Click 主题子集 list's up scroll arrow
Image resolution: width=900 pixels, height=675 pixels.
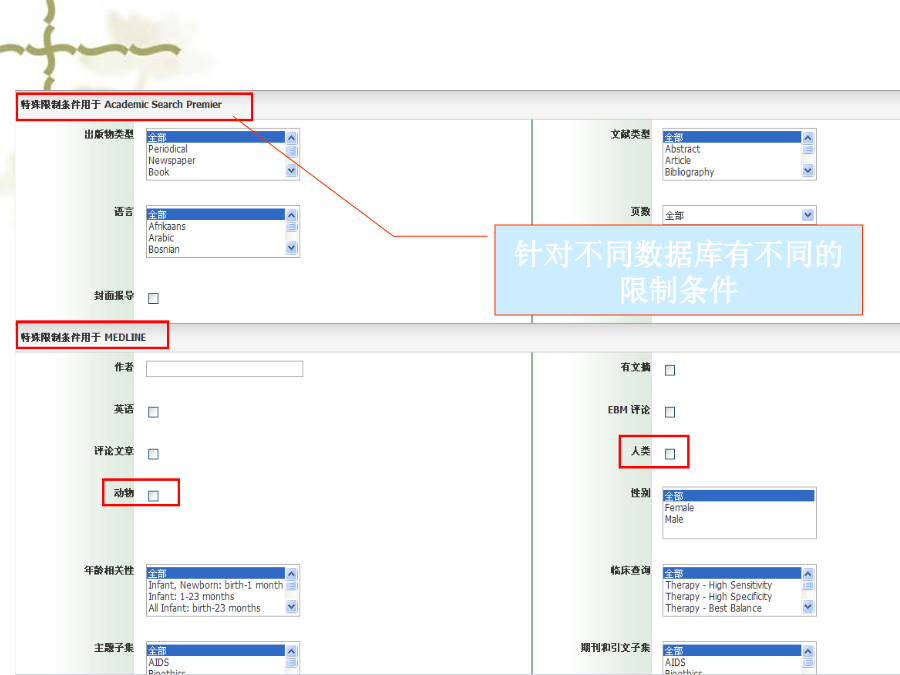tap(292, 651)
